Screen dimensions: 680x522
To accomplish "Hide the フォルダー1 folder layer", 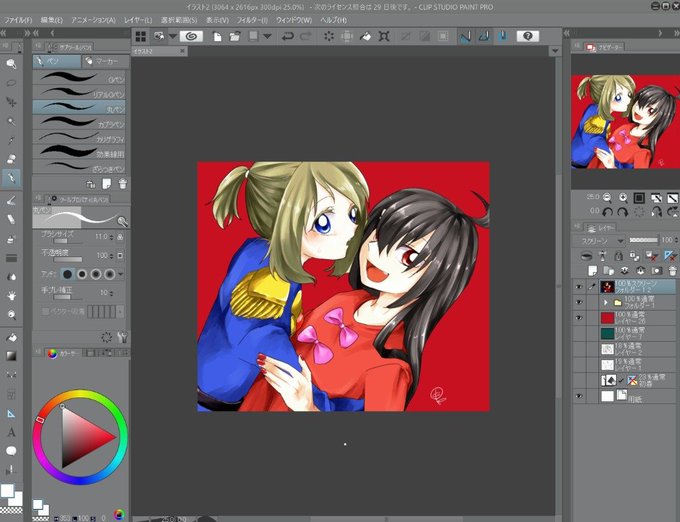I will 579,303.
